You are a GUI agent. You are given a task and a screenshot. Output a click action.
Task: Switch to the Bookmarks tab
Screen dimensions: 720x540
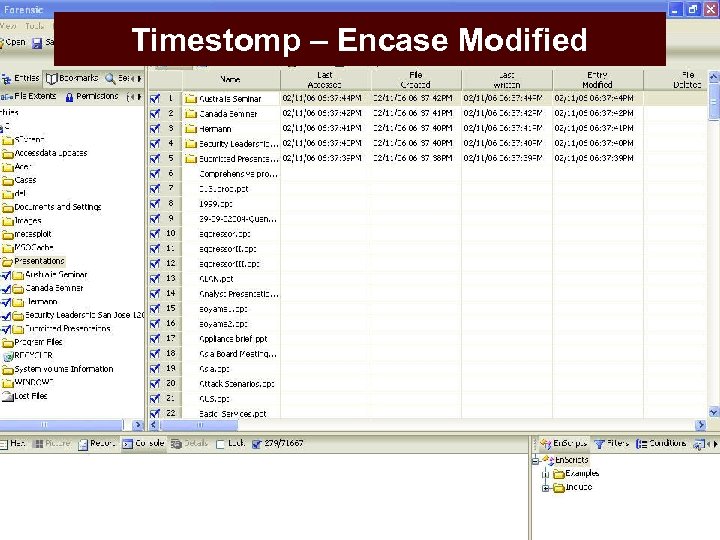[x=73, y=79]
